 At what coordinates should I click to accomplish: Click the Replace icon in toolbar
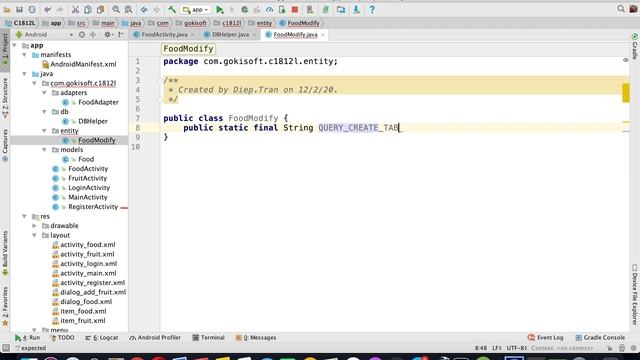[x=128, y=9]
